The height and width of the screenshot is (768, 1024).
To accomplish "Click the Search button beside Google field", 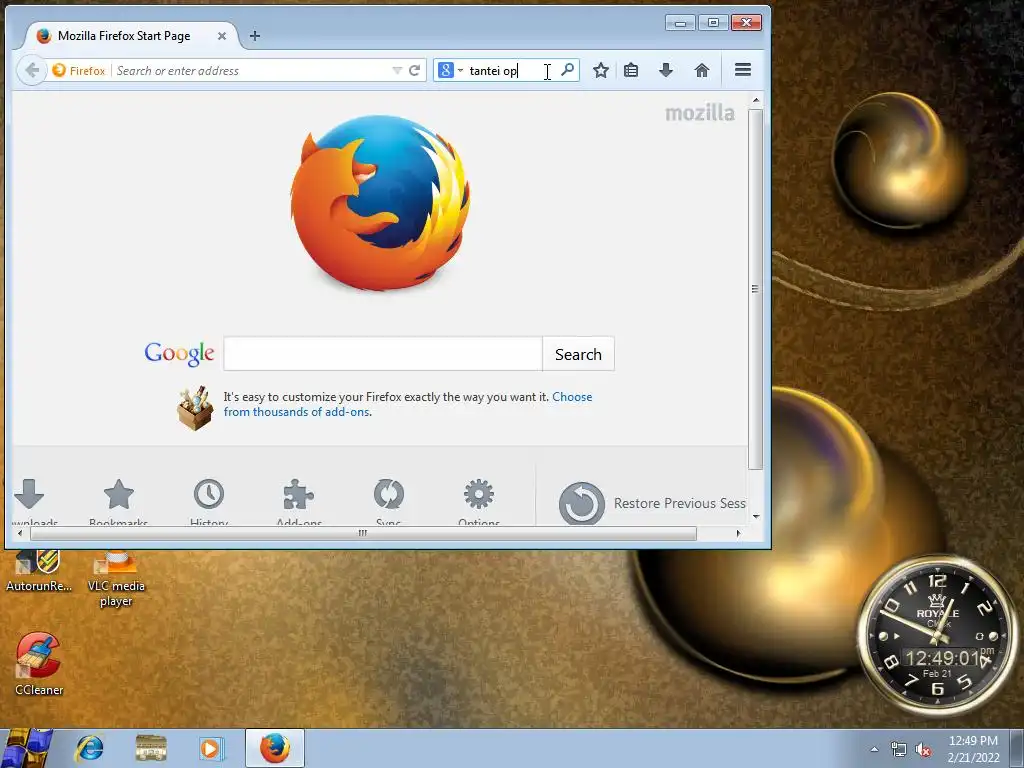I will (578, 354).
